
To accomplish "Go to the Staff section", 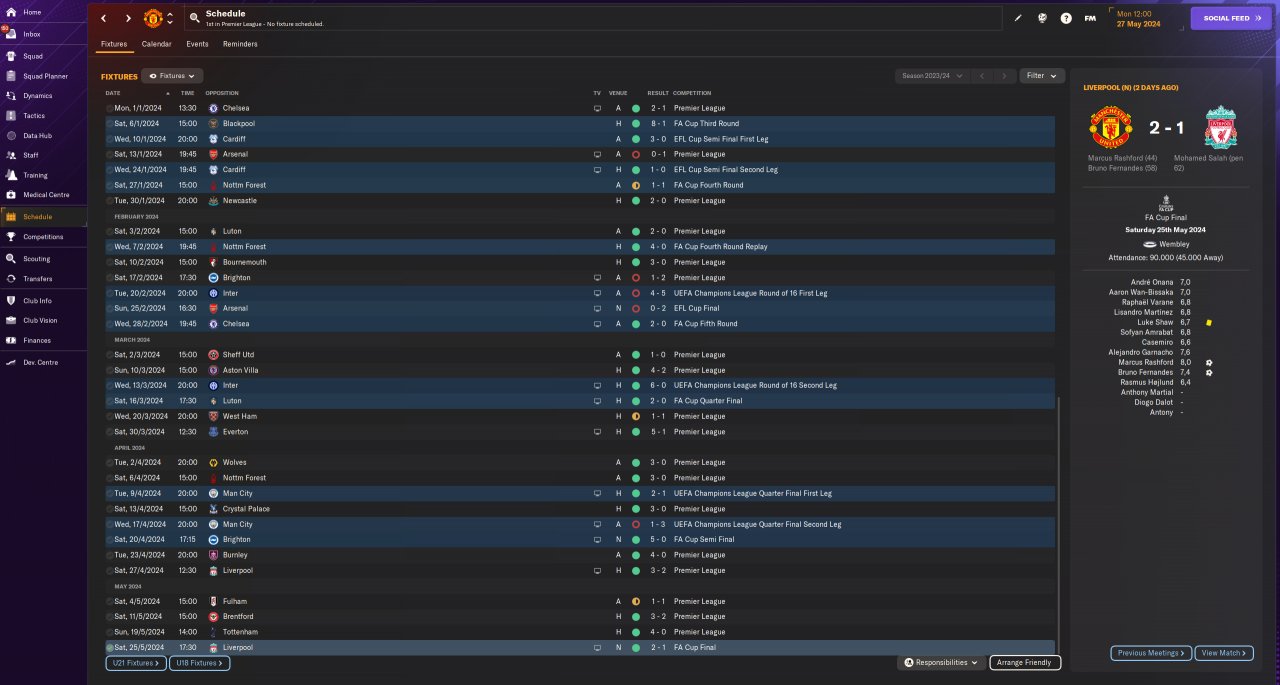I will pos(31,155).
